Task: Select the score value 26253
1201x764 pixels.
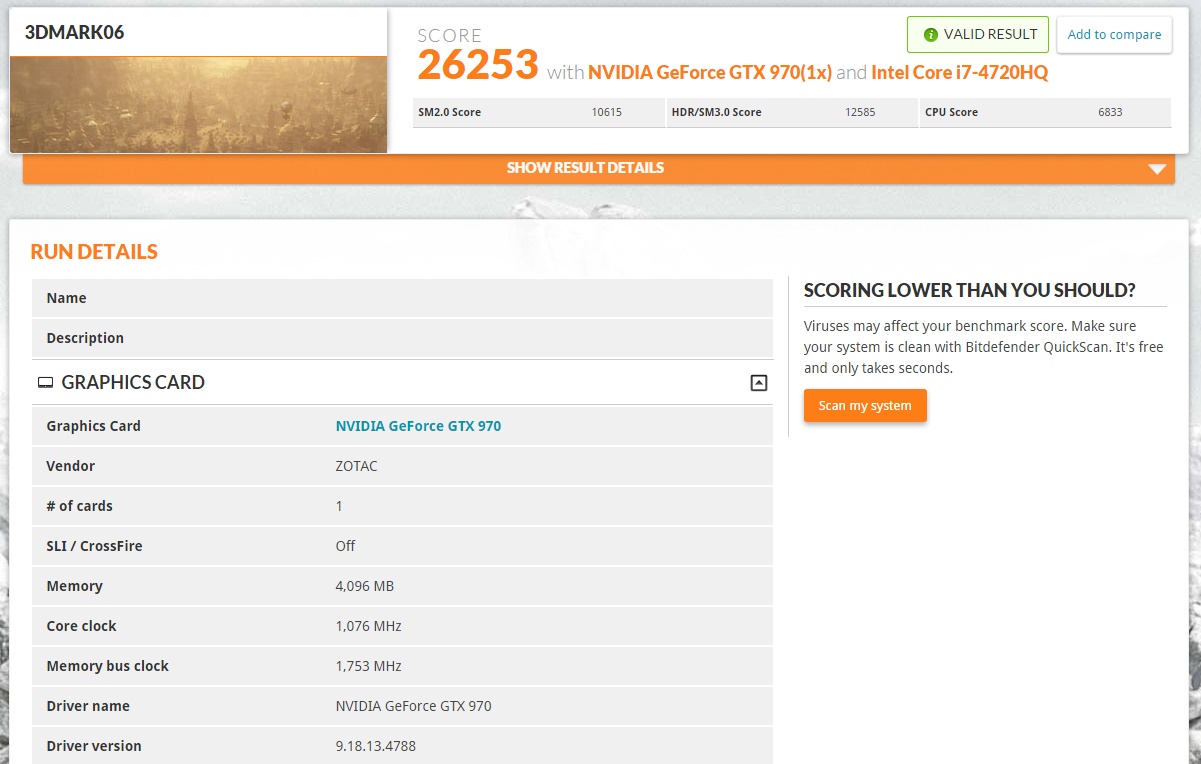Action: (478, 65)
